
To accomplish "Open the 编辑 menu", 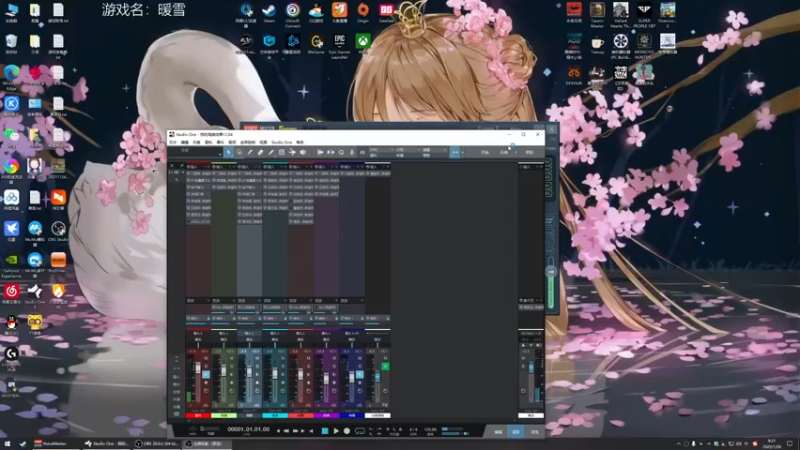I will pyautogui.click(x=185, y=142).
